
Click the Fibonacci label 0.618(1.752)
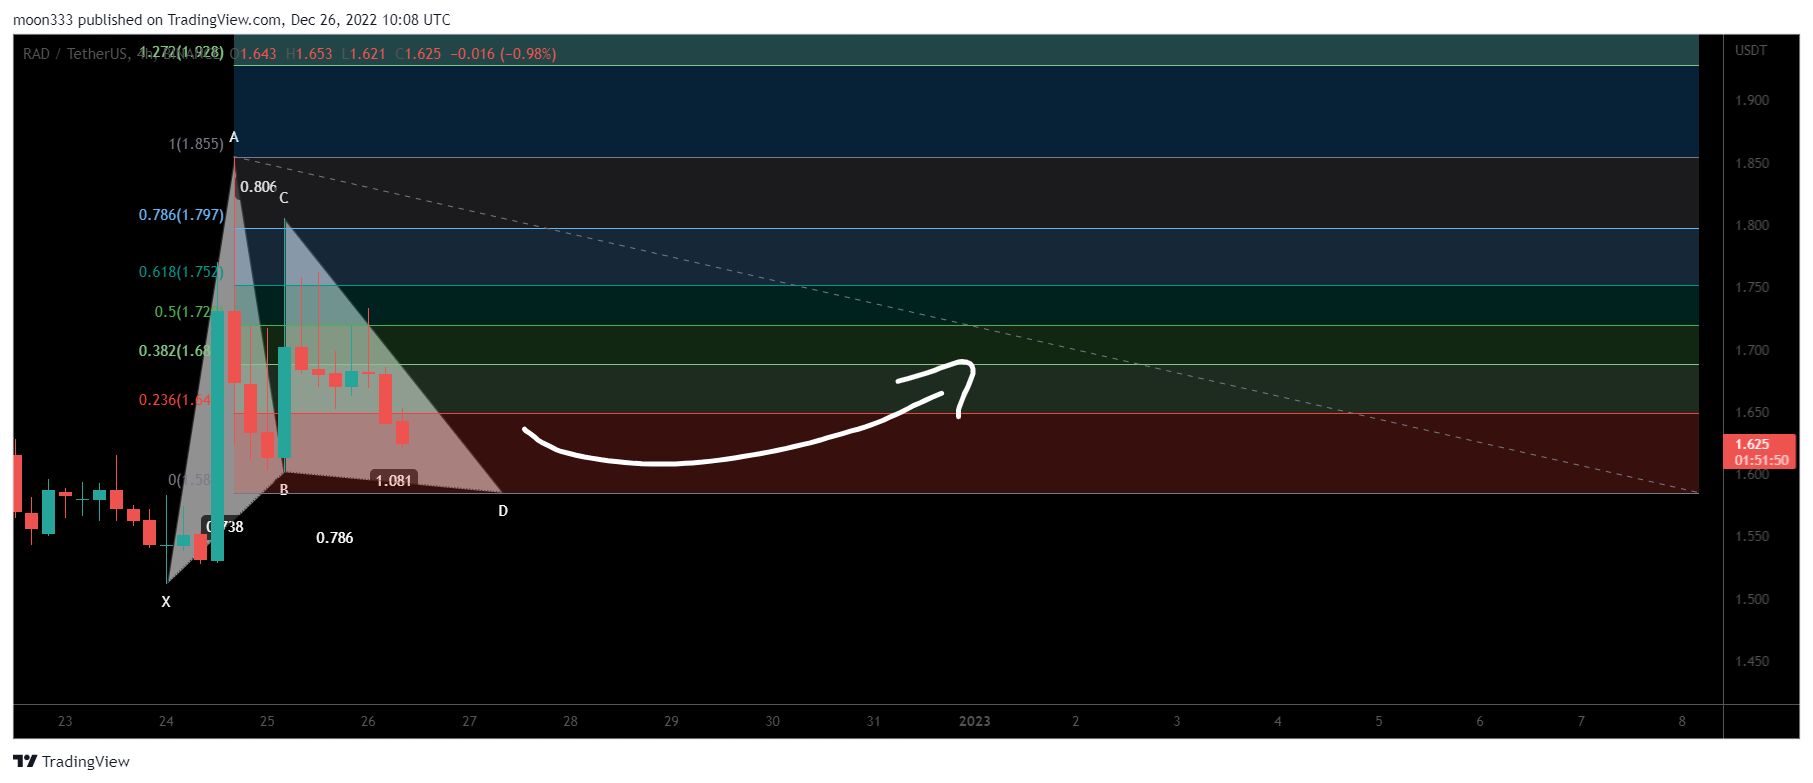click(181, 272)
